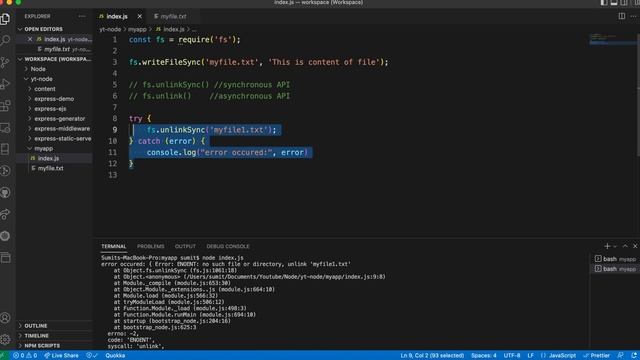The image size is (640, 360).
Task: Click Quokka in the status bar
Action: (115, 356)
